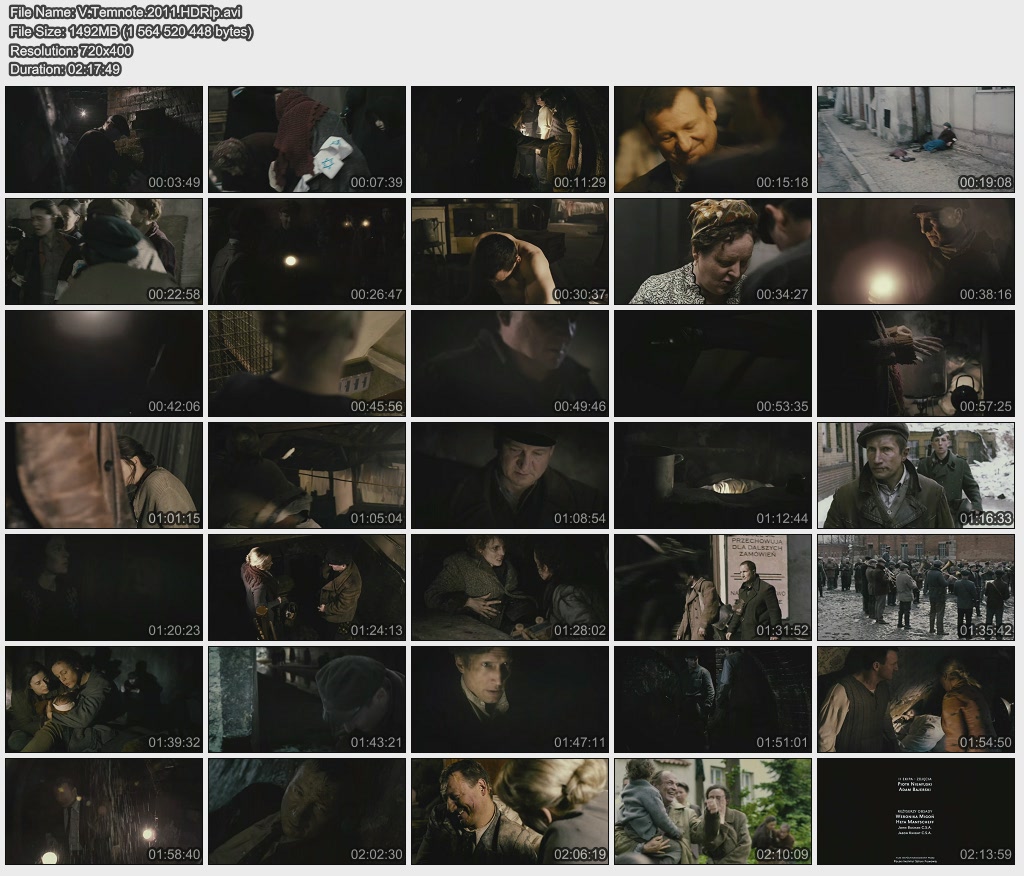Open the vest man frame 01:54:50

pos(916,700)
